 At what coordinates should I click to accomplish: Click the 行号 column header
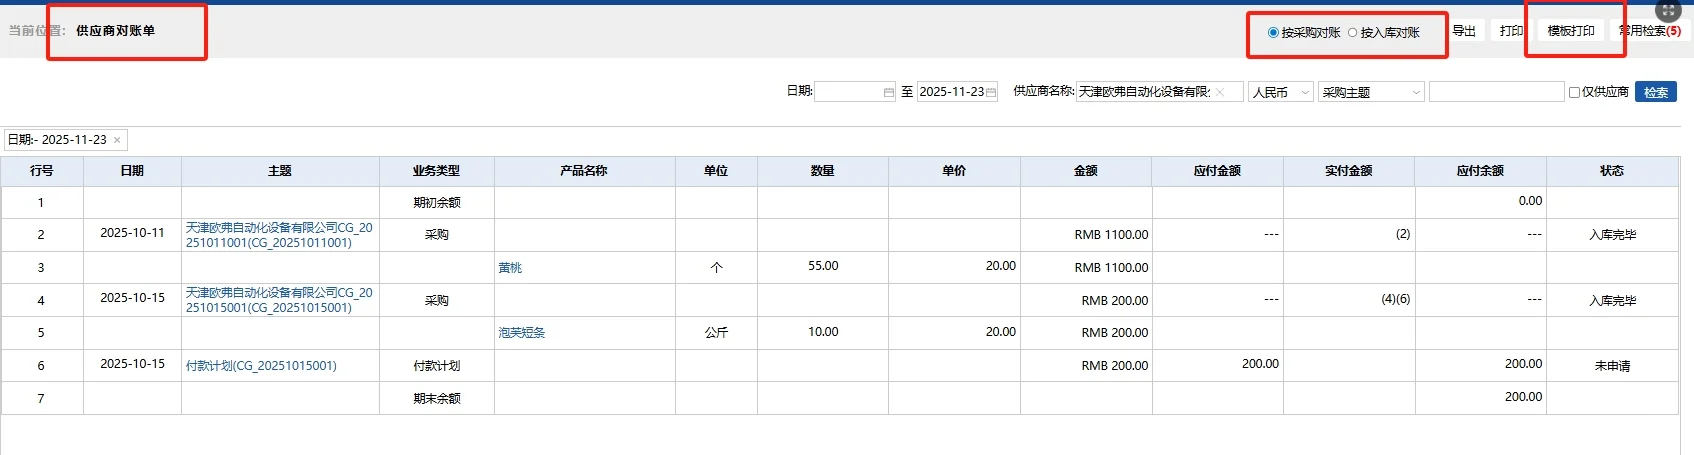tap(42, 171)
